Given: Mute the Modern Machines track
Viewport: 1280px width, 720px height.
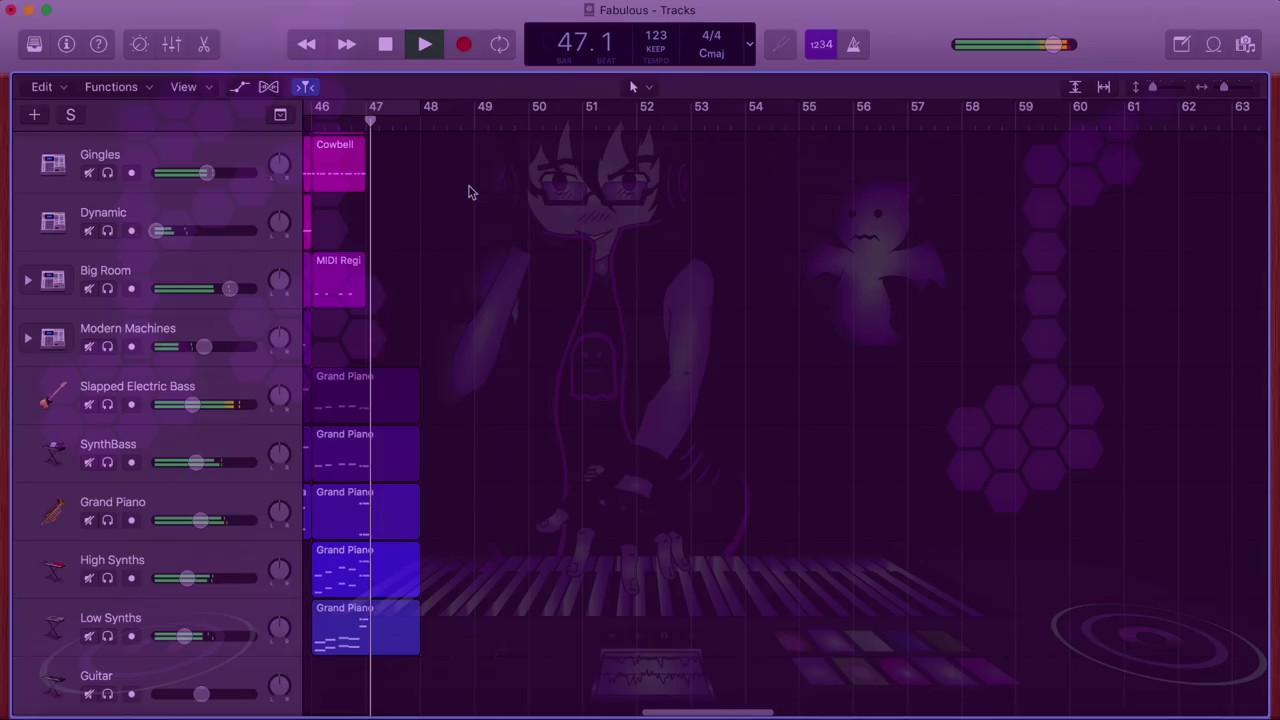Looking at the screenshot, I should pyautogui.click(x=88, y=347).
